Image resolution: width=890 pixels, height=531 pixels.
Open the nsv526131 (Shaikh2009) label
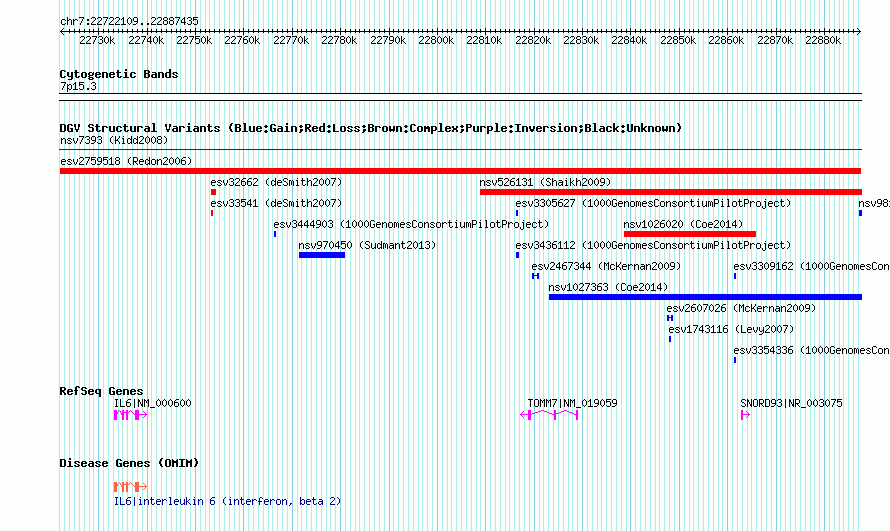click(545, 182)
